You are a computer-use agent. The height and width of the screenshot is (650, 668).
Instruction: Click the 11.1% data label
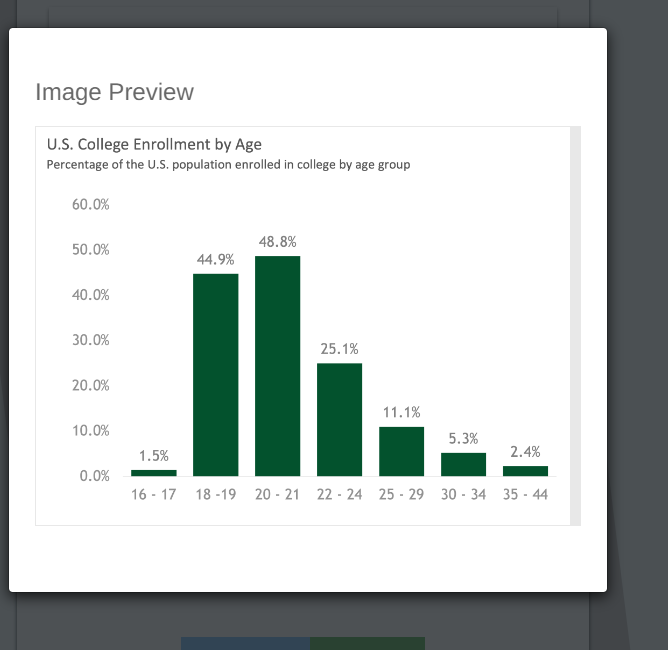(401, 412)
